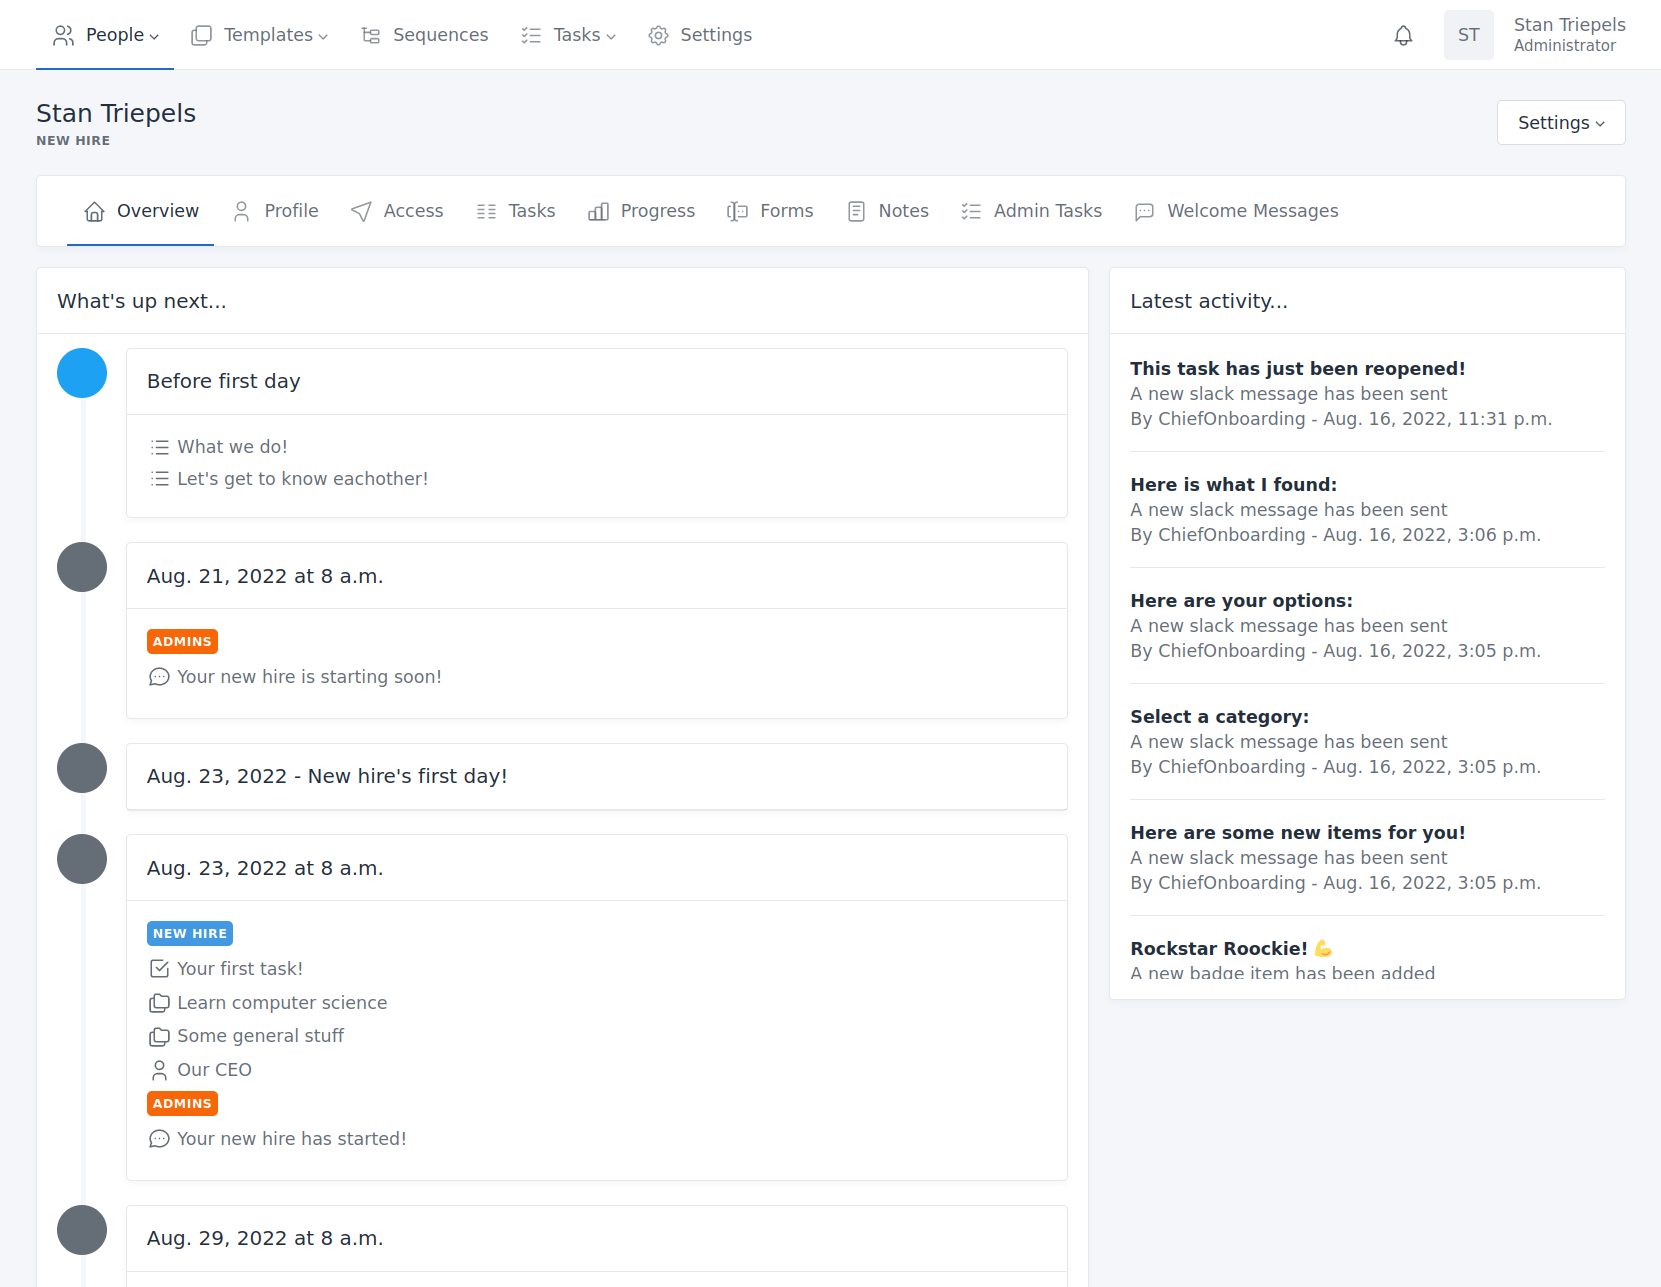
Task: Click the Forms input icon
Action: [x=738, y=211]
